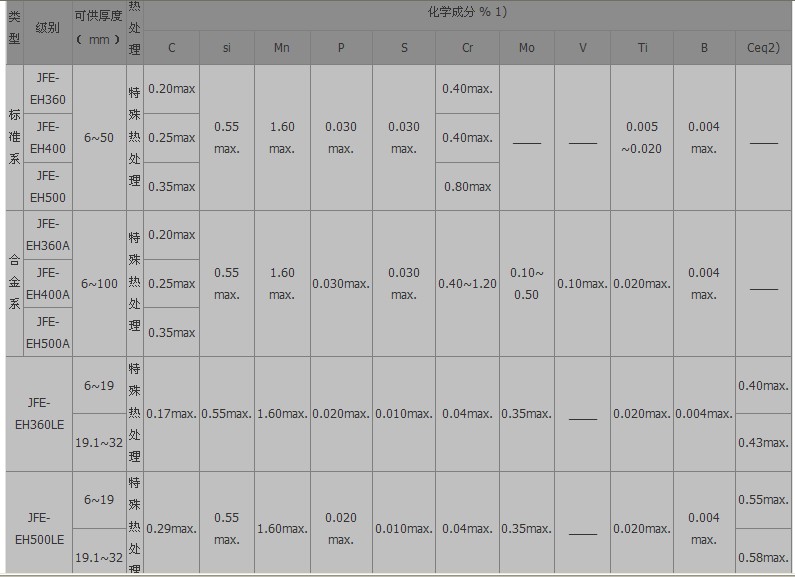Select the JFE-EH360A grade cell
Viewport: 795px width, 577px height.
[x=48, y=235]
